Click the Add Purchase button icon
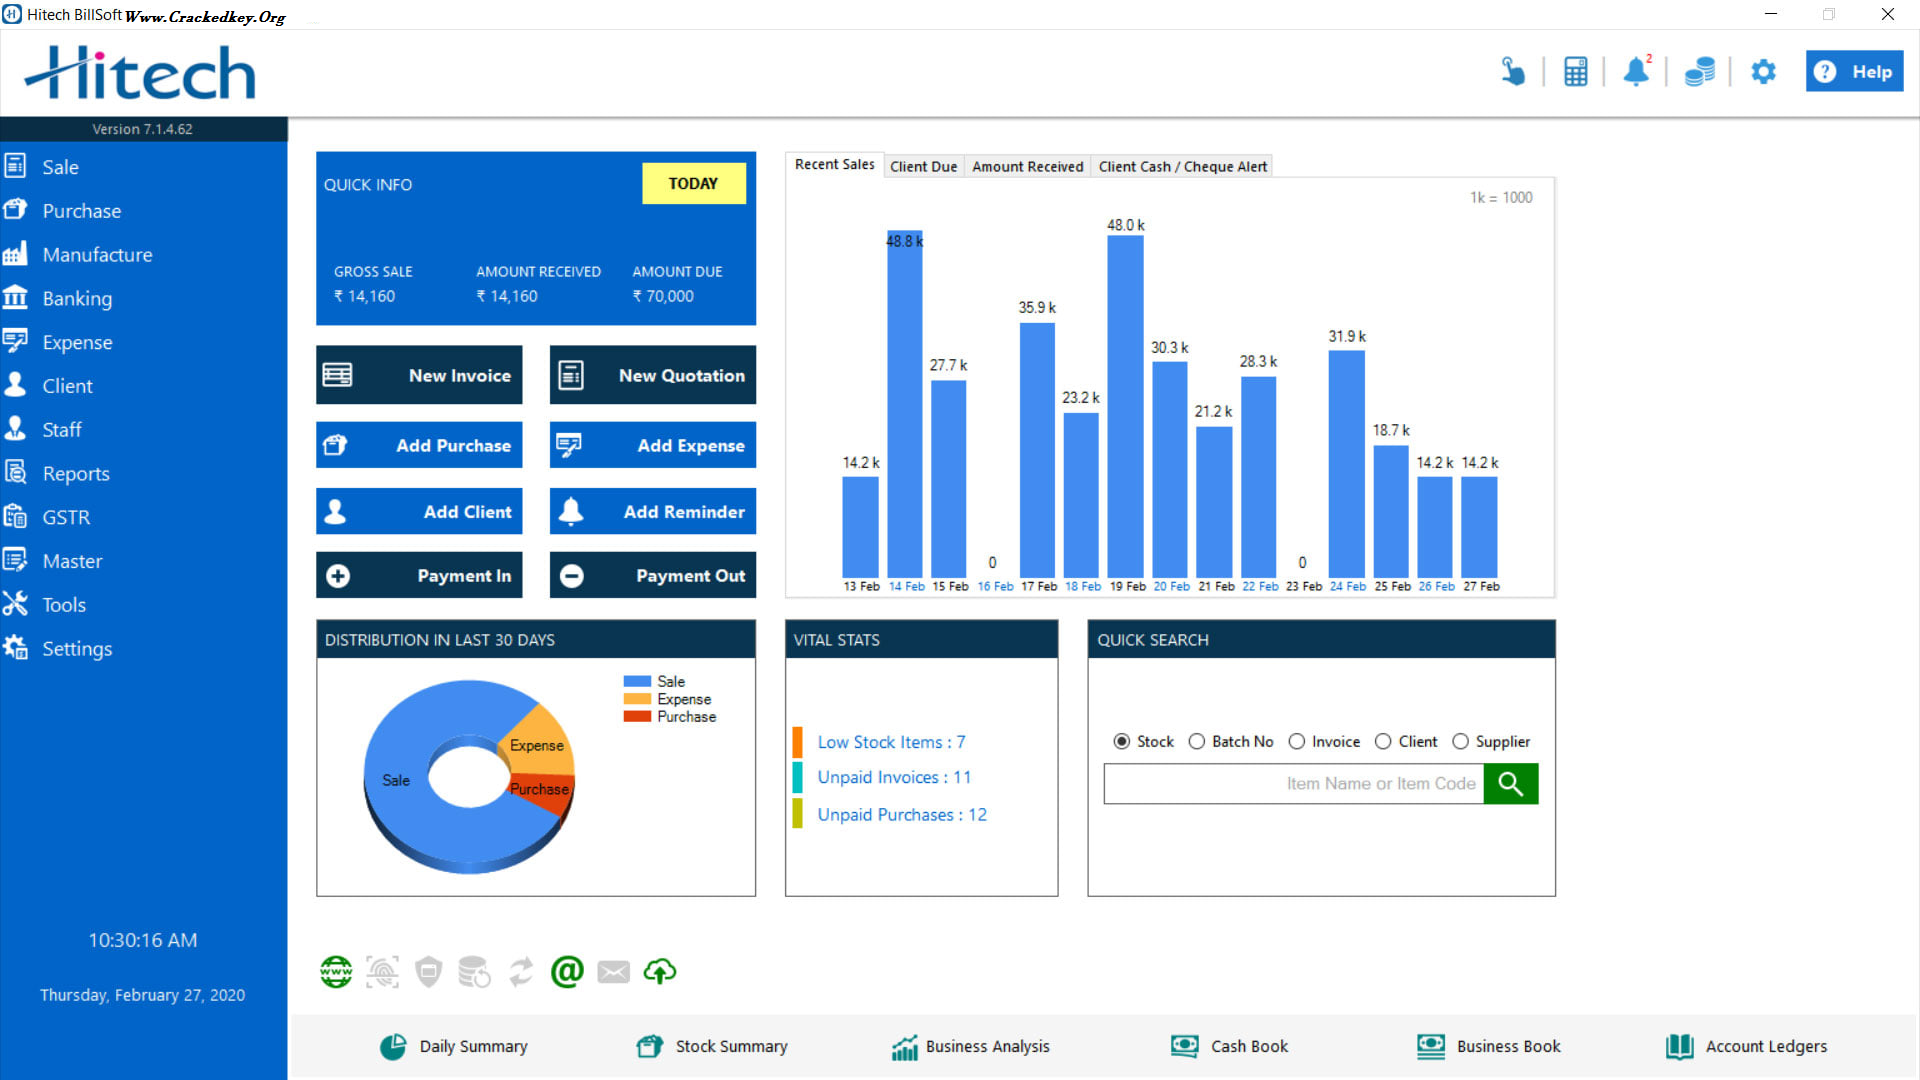The width and height of the screenshot is (1920, 1080). pyautogui.click(x=343, y=446)
